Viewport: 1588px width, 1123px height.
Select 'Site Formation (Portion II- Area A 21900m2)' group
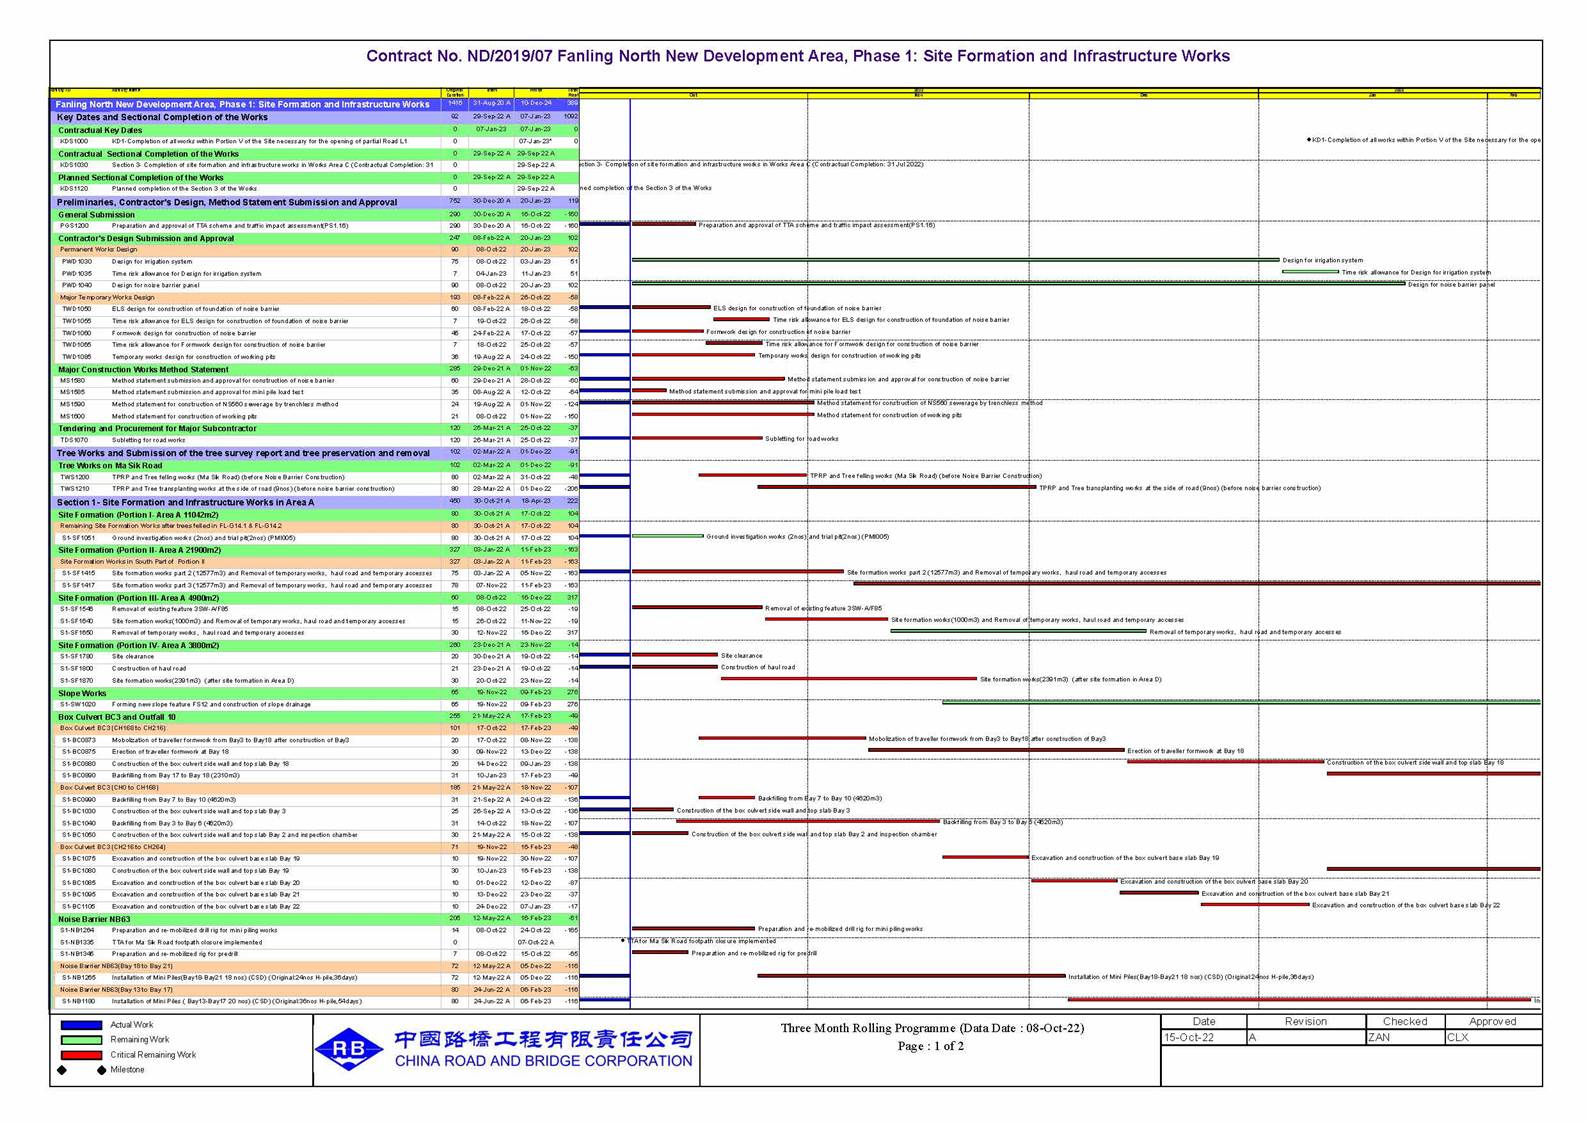315,550
